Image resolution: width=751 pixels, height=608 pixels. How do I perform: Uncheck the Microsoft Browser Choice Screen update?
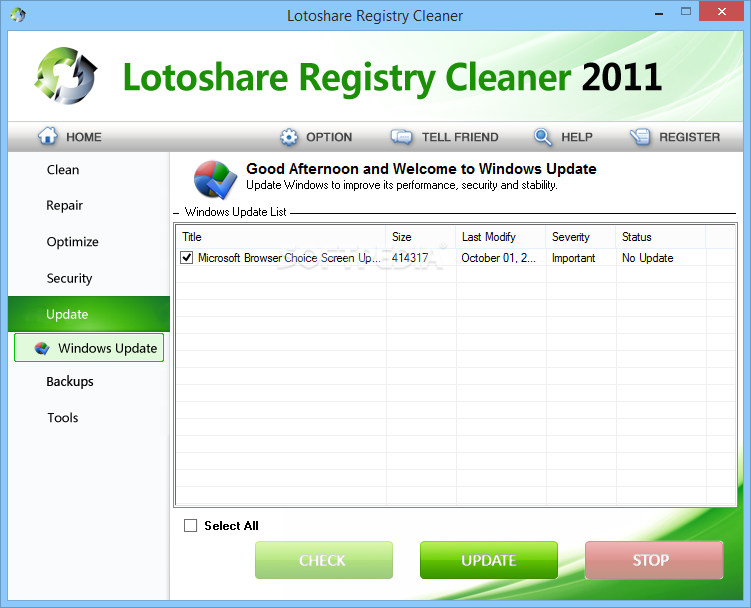187,258
